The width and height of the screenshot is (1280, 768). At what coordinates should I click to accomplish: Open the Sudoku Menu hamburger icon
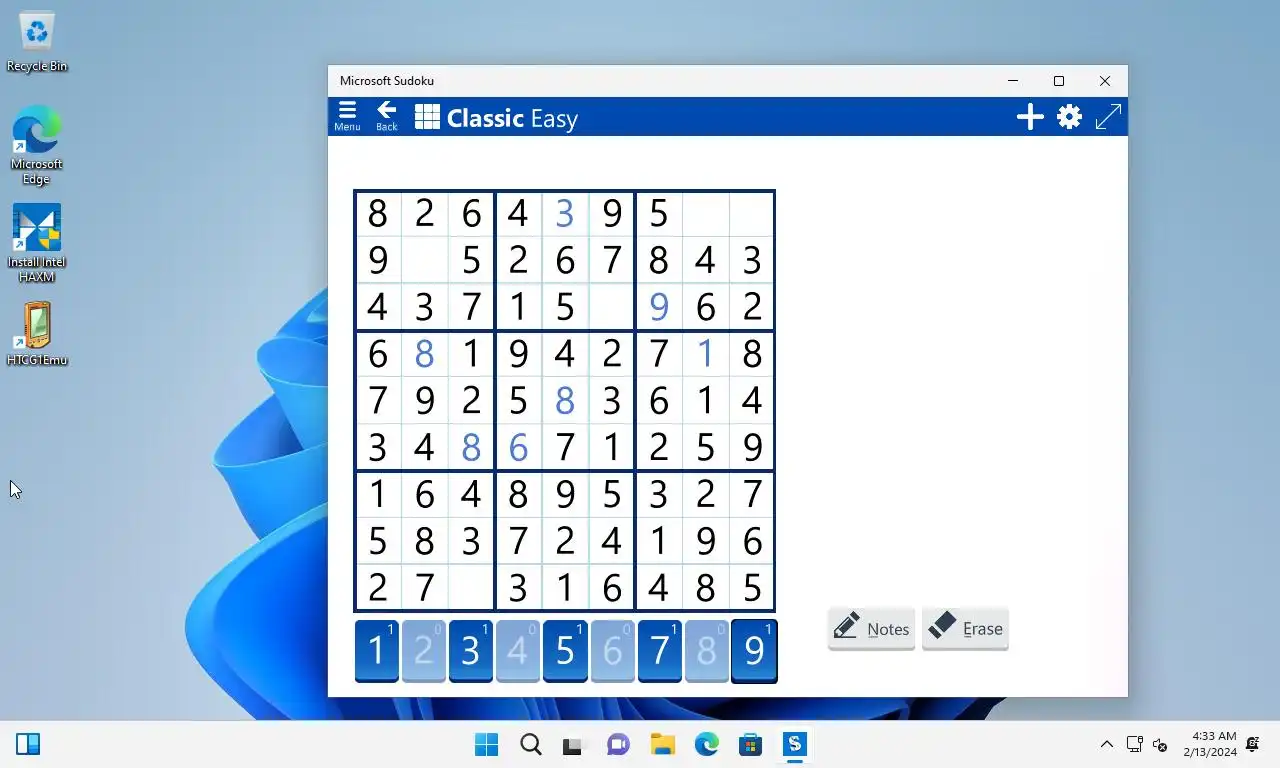347,116
